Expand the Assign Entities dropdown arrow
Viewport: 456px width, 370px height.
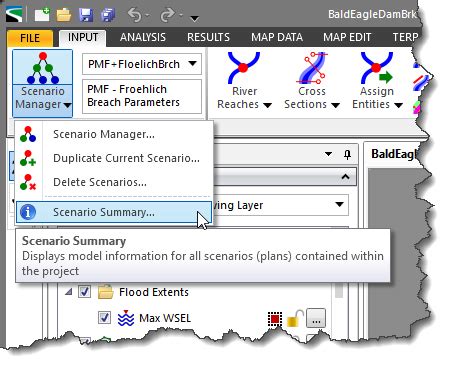coord(398,105)
